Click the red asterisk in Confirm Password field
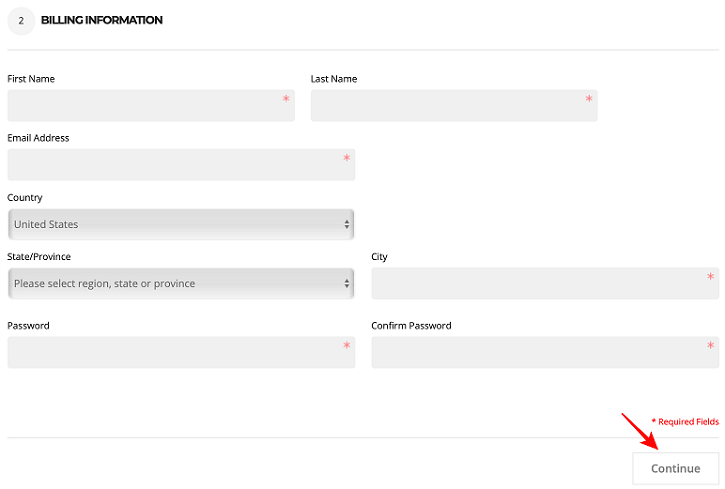Image resolution: width=725 pixels, height=489 pixels. click(x=711, y=345)
